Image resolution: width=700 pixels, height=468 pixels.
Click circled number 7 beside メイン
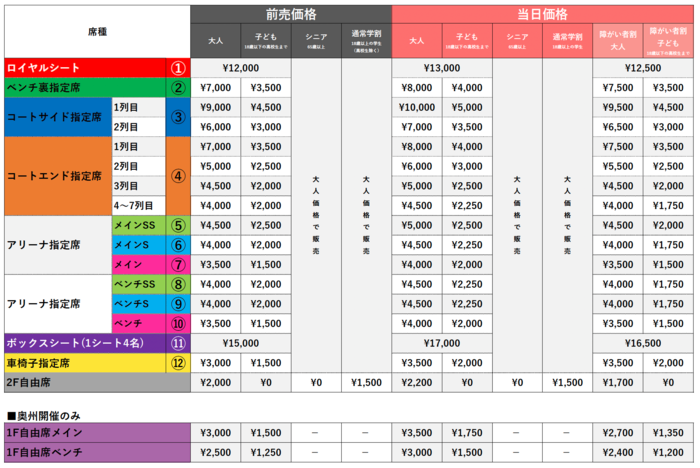177,264
